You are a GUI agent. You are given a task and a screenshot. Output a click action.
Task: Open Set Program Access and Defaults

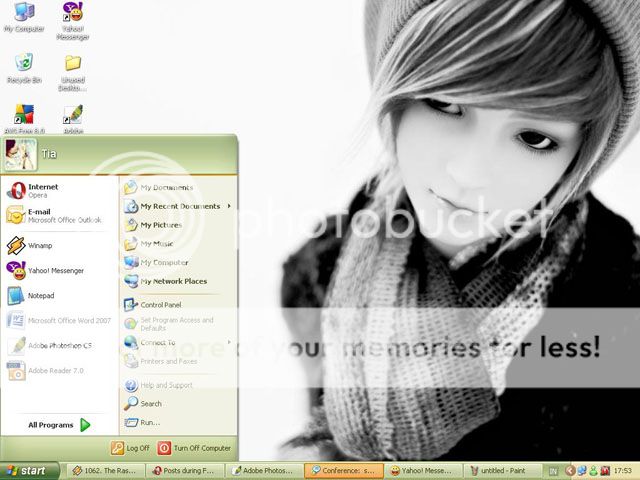point(178,324)
